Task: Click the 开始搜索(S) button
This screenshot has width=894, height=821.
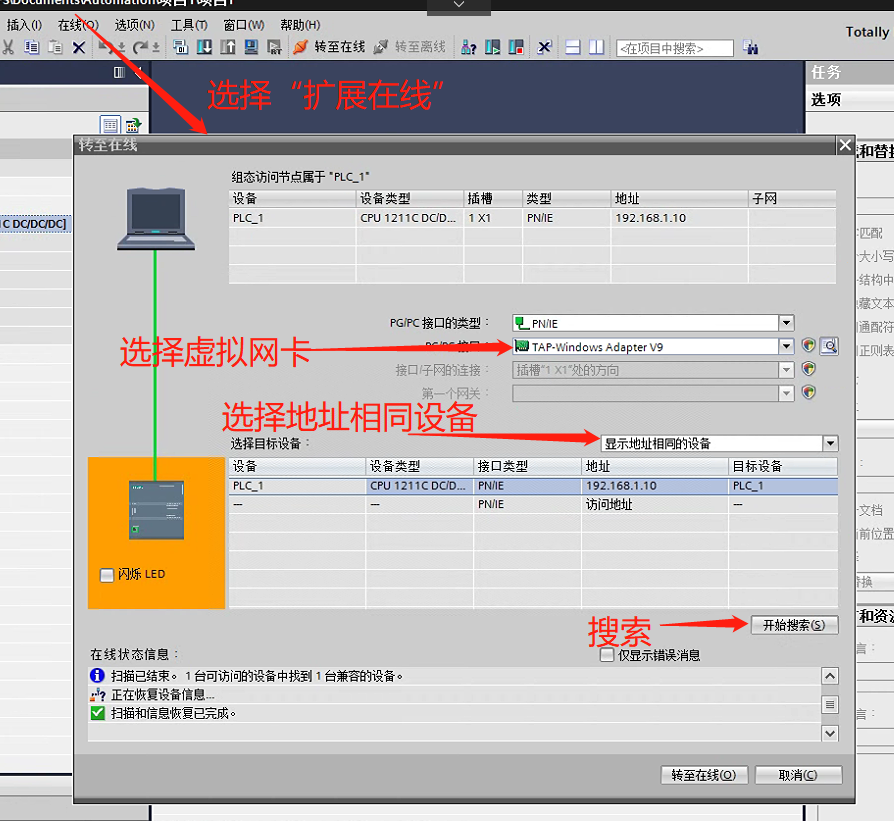Action: pos(793,625)
